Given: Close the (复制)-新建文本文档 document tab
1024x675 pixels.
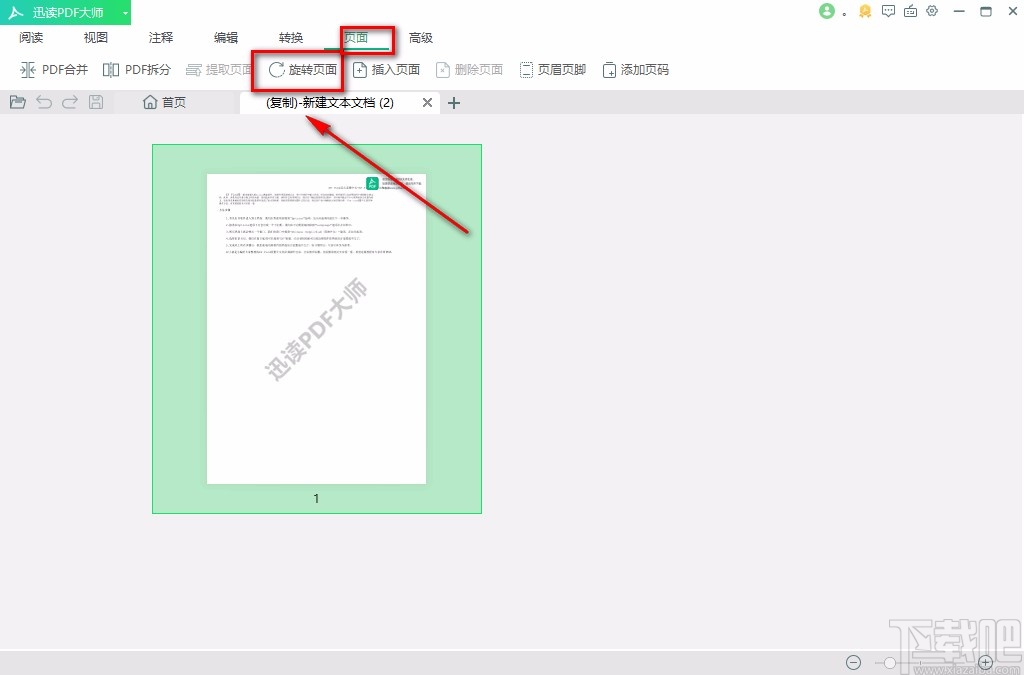Looking at the screenshot, I should pos(426,102).
